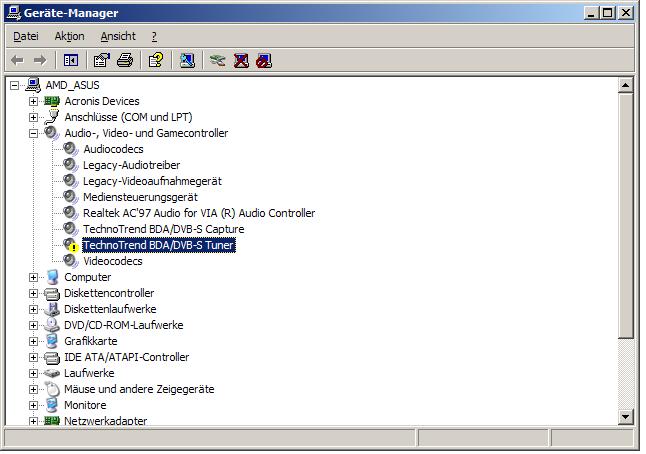Open Properties via toolbar icon

pyautogui.click(x=102, y=61)
